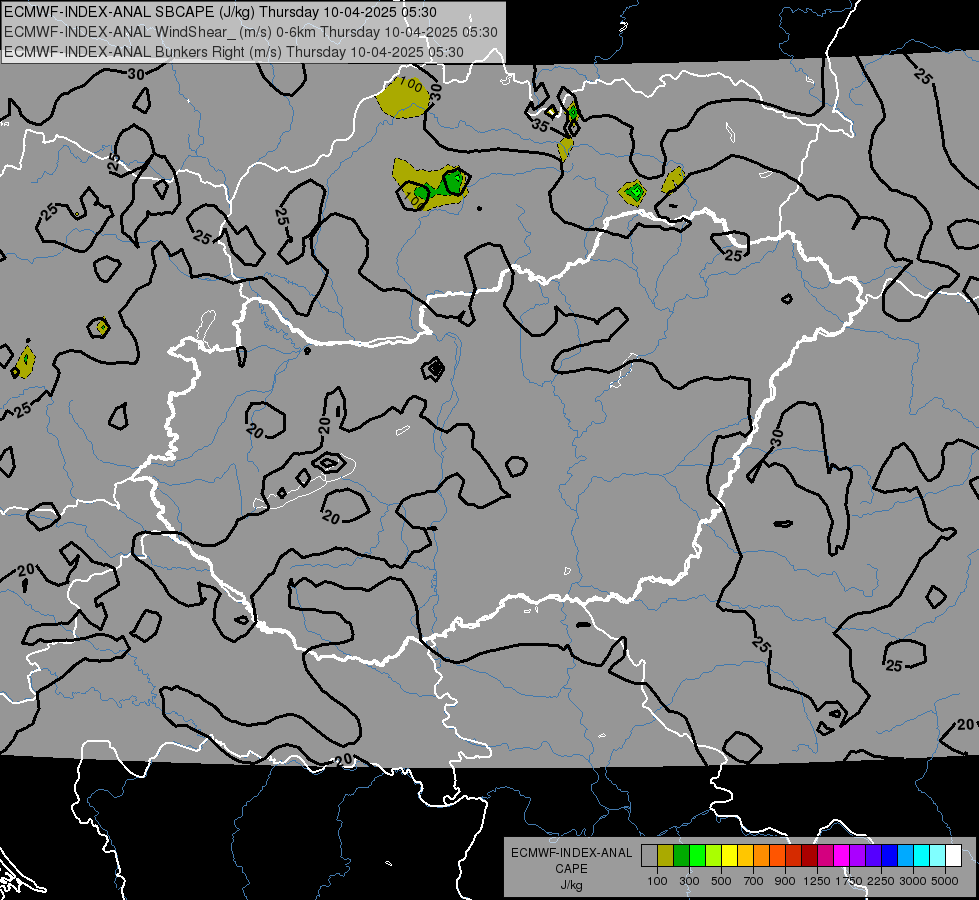
Task: Select the white 5000 J/kg swatch
Action: pyautogui.click(x=953, y=856)
